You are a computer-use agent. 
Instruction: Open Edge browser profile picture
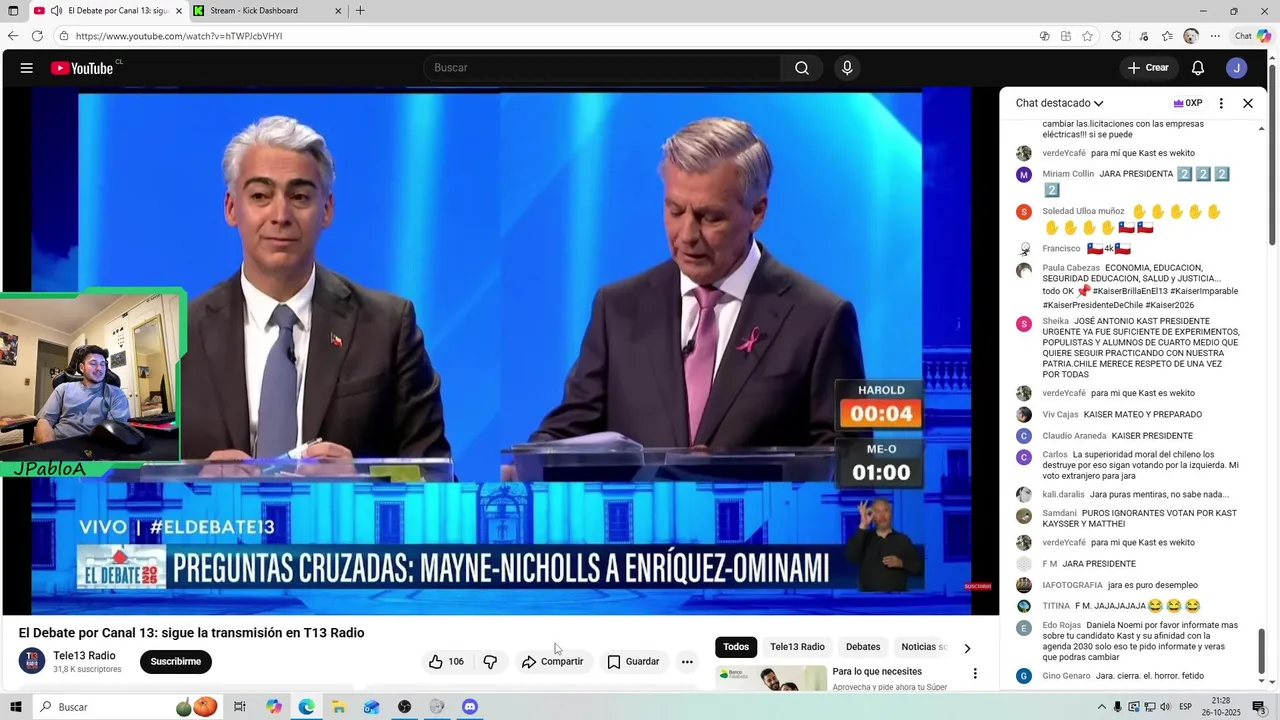pos(1191,36)
